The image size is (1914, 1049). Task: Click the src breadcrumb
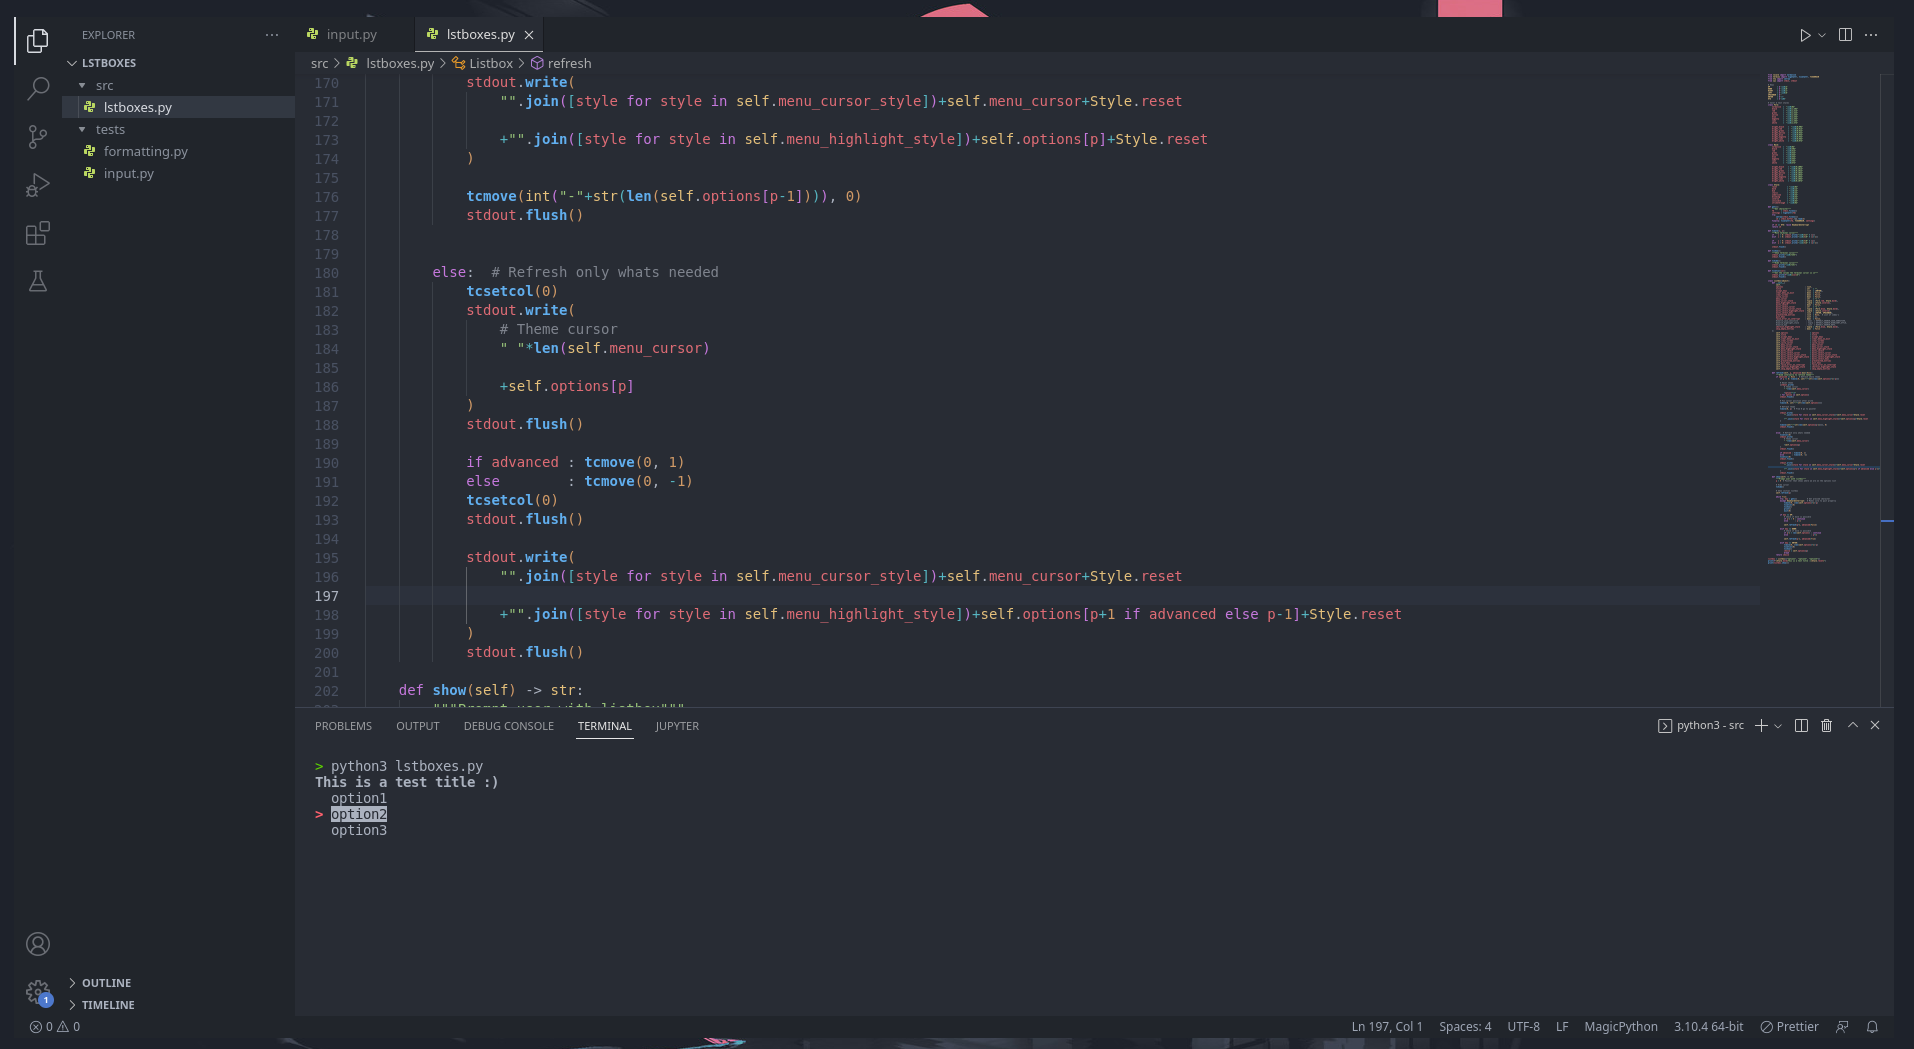pyautogui.click(x=320, y=64)
